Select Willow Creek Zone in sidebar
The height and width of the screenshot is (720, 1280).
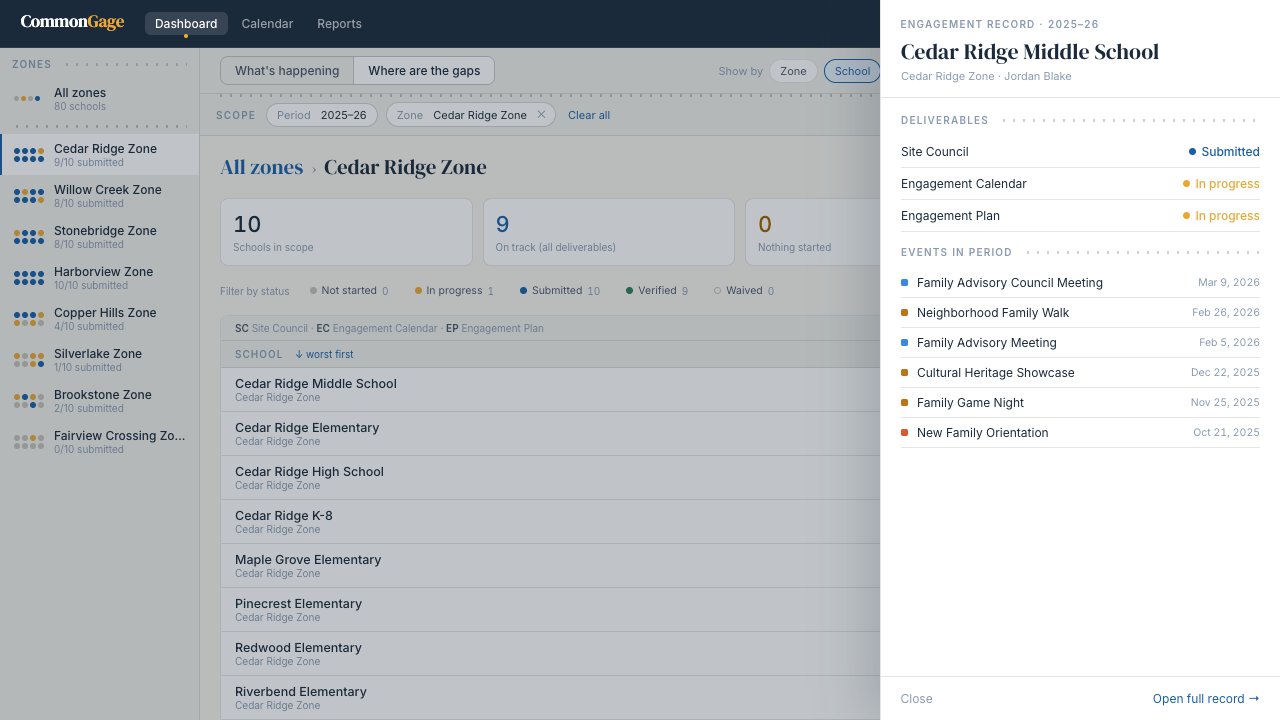click(100, 196)
